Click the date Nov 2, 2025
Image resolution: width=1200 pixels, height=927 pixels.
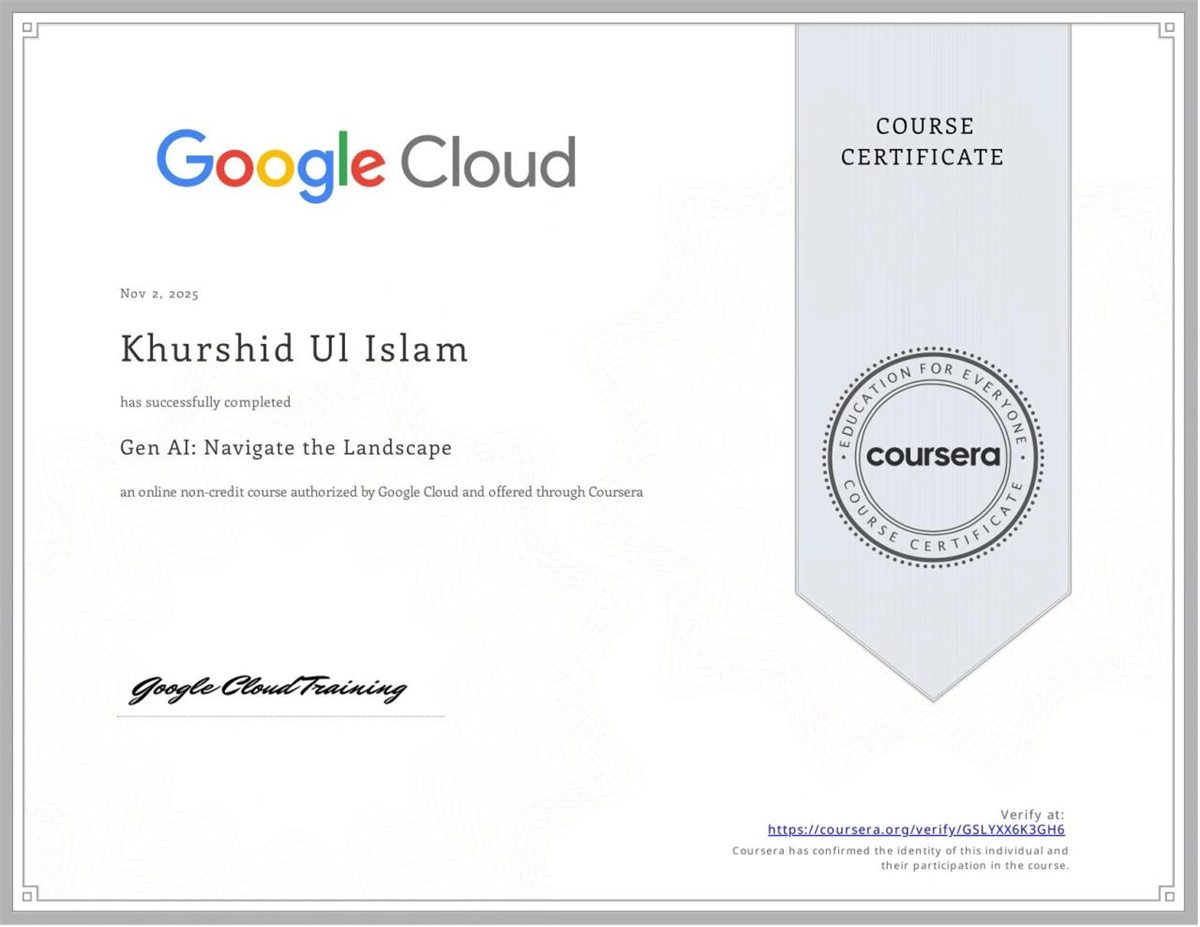(159, 294)
